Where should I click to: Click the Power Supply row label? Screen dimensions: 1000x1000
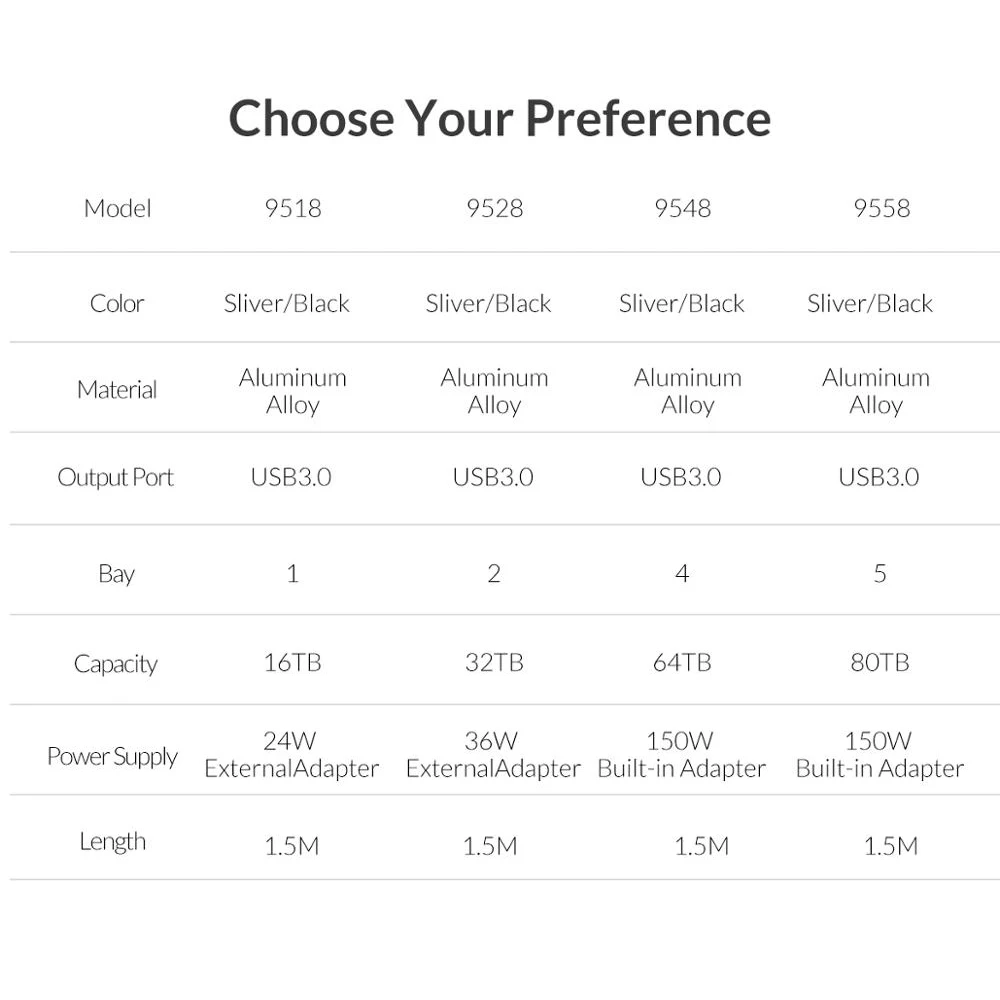coord(112,756)
